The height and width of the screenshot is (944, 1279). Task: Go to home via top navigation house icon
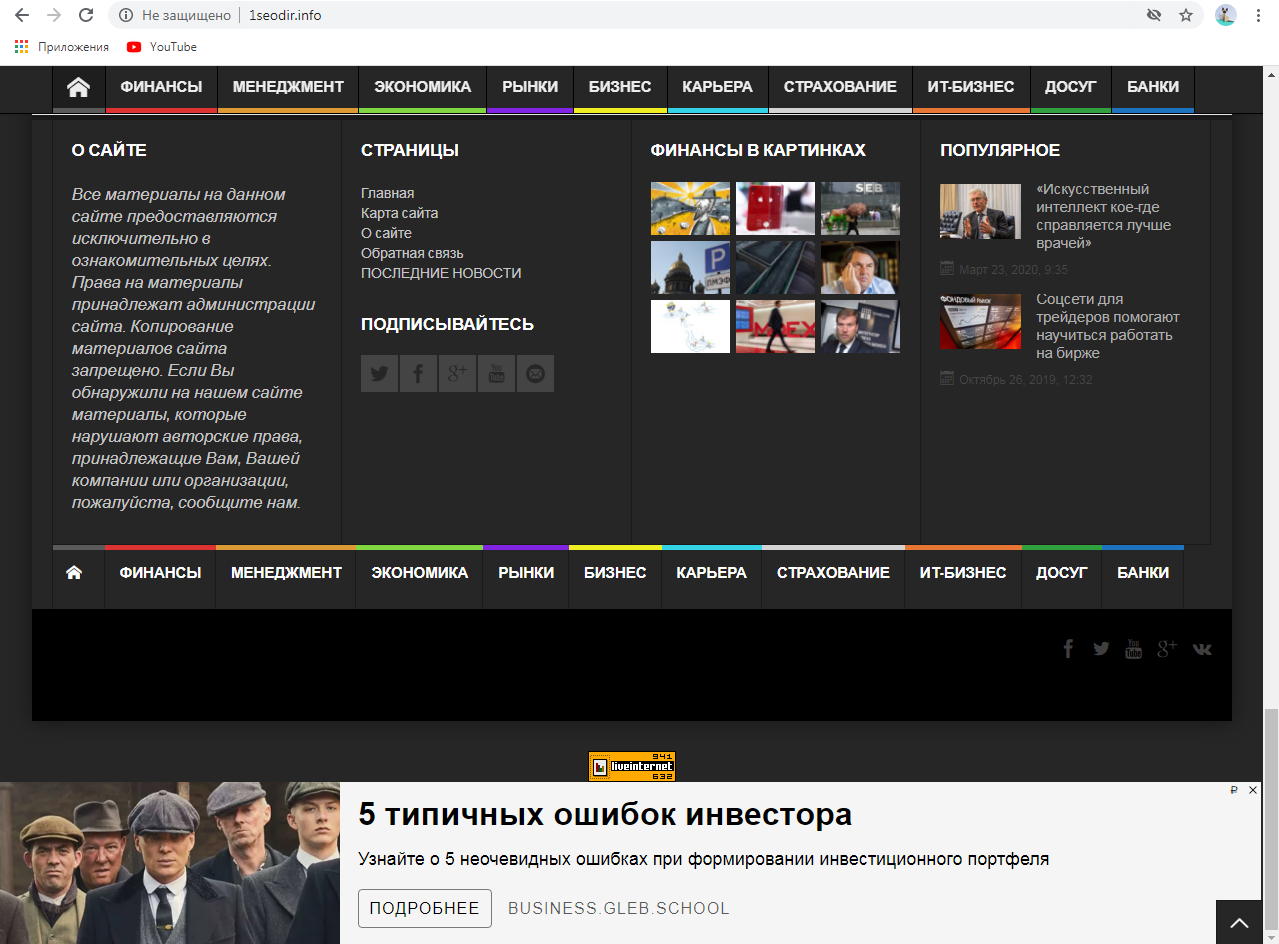pos(79,88)
